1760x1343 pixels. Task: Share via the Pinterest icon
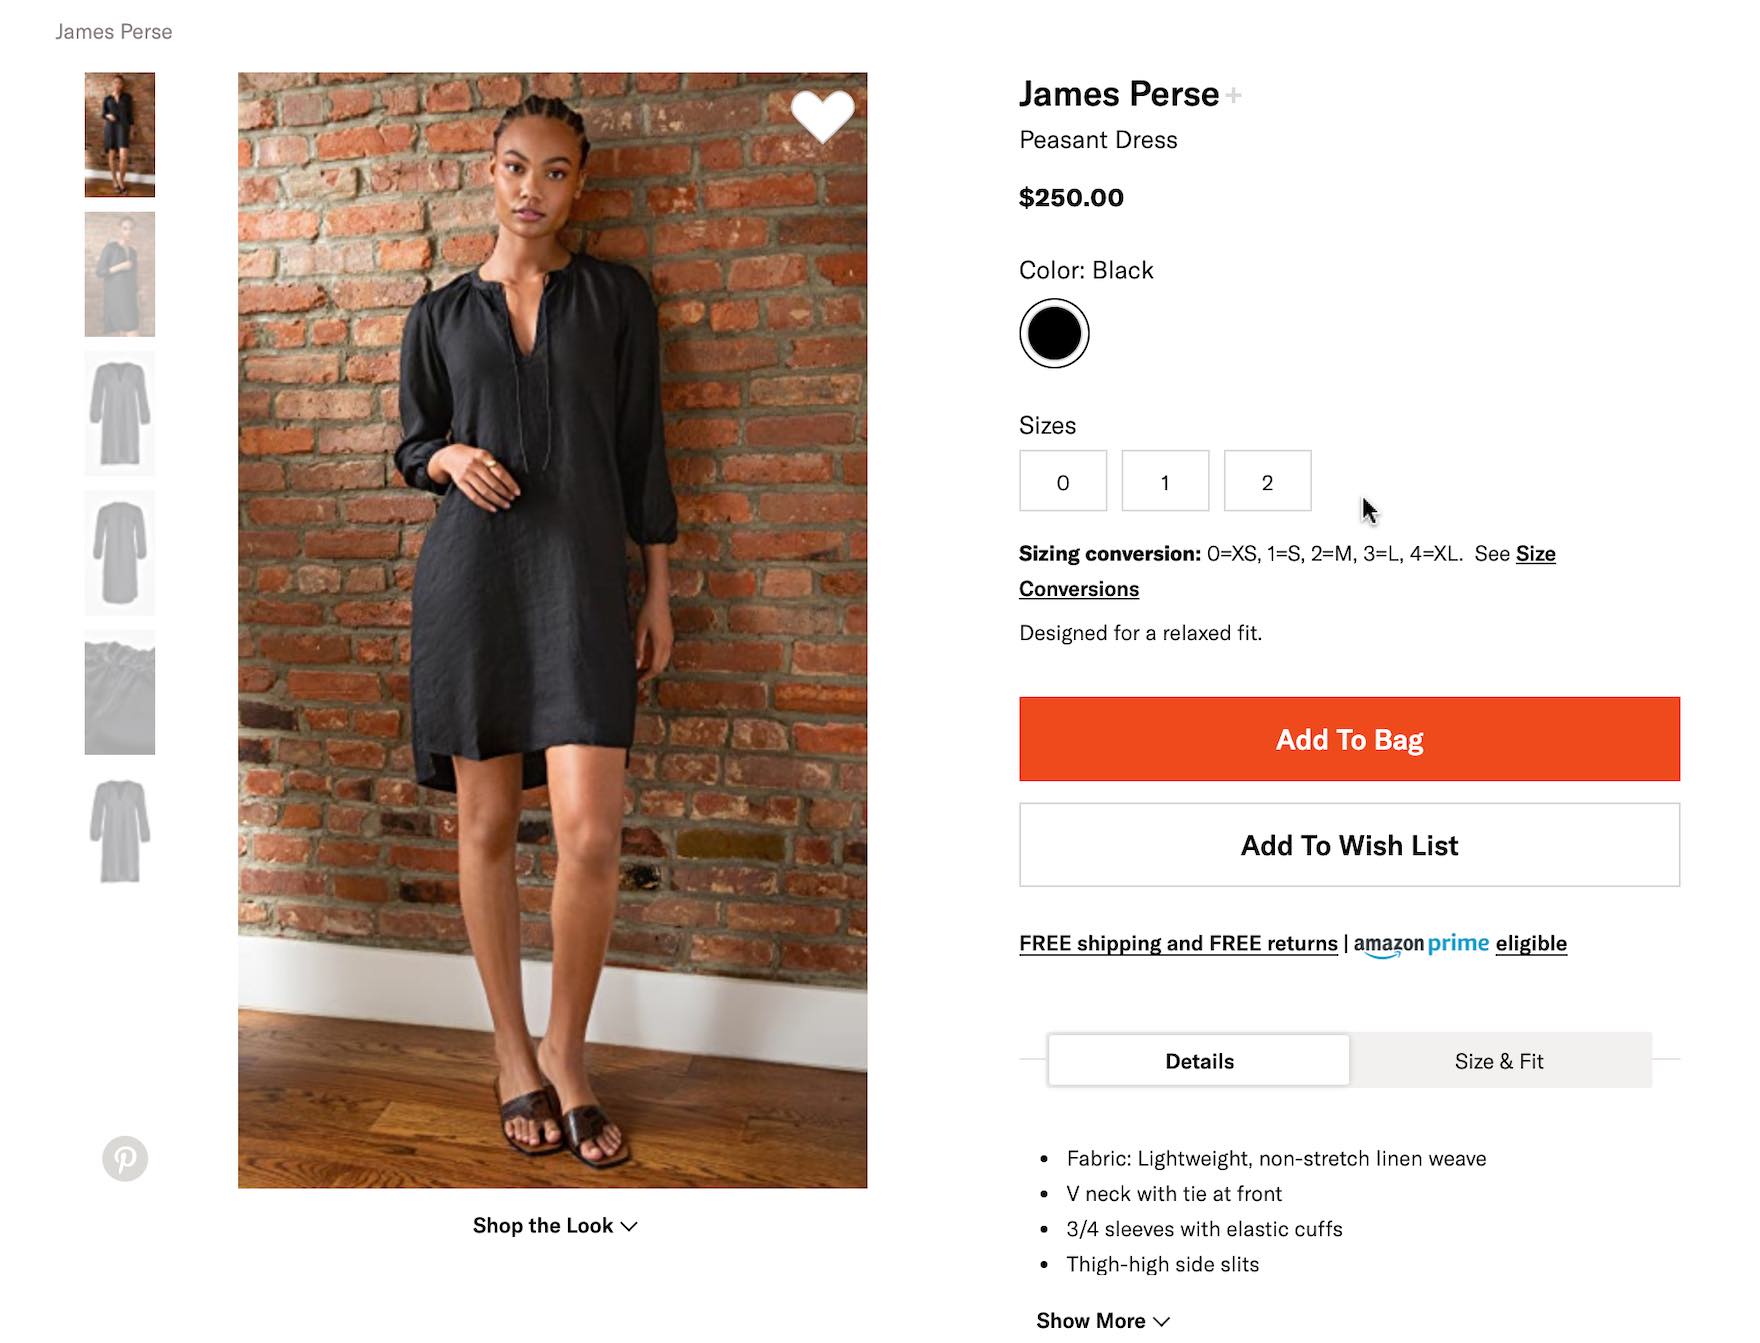pyautogui.click(x=125, y=1159)
